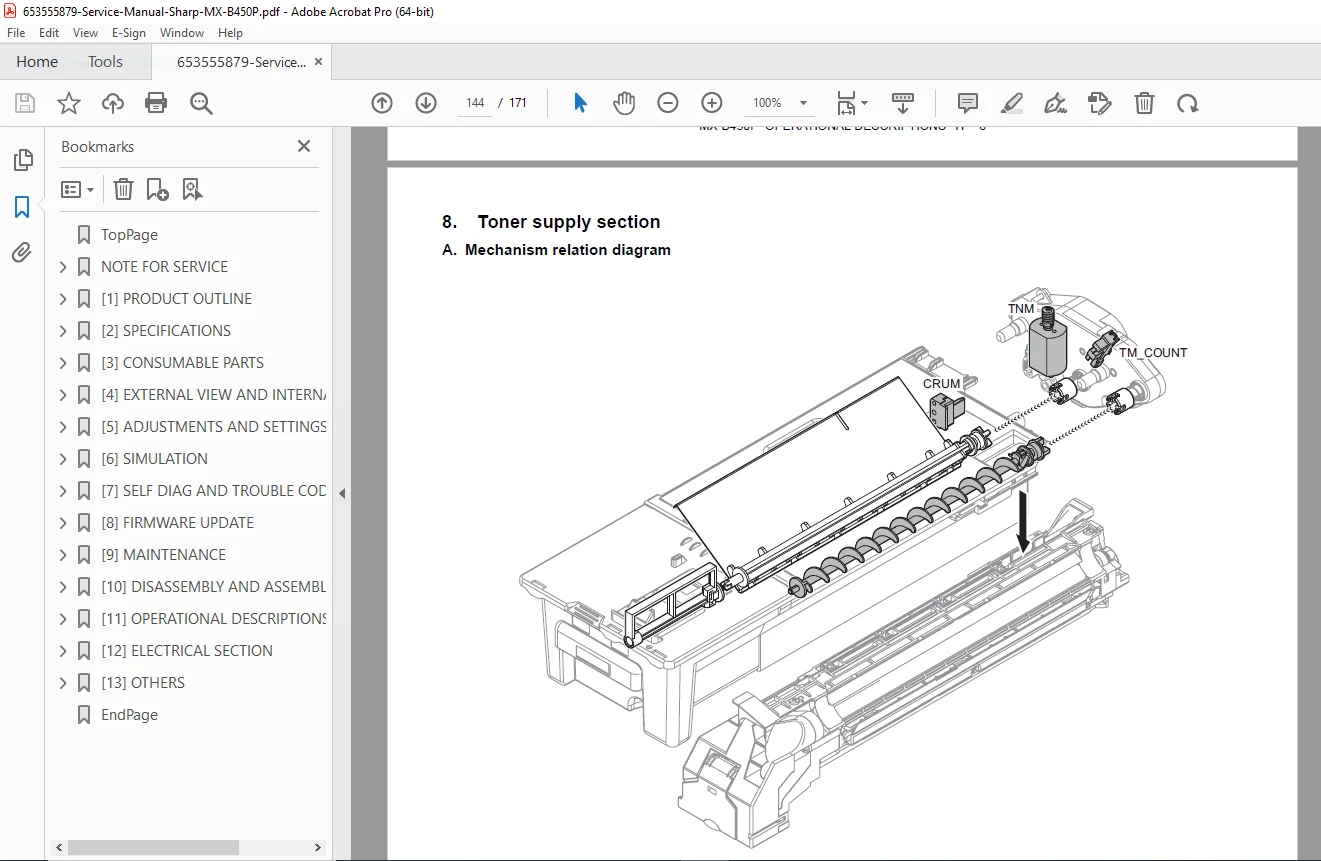Activate the selection arrow tool

(x=580, y=103)
